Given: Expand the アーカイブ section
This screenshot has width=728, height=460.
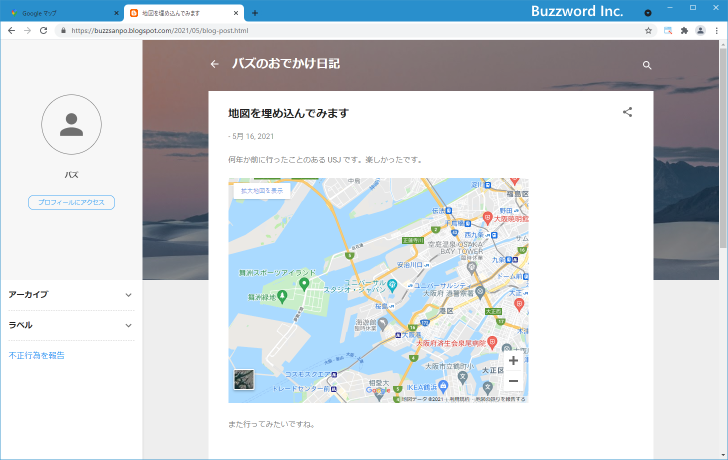Looking at the screenshot, I should point(71,295).
